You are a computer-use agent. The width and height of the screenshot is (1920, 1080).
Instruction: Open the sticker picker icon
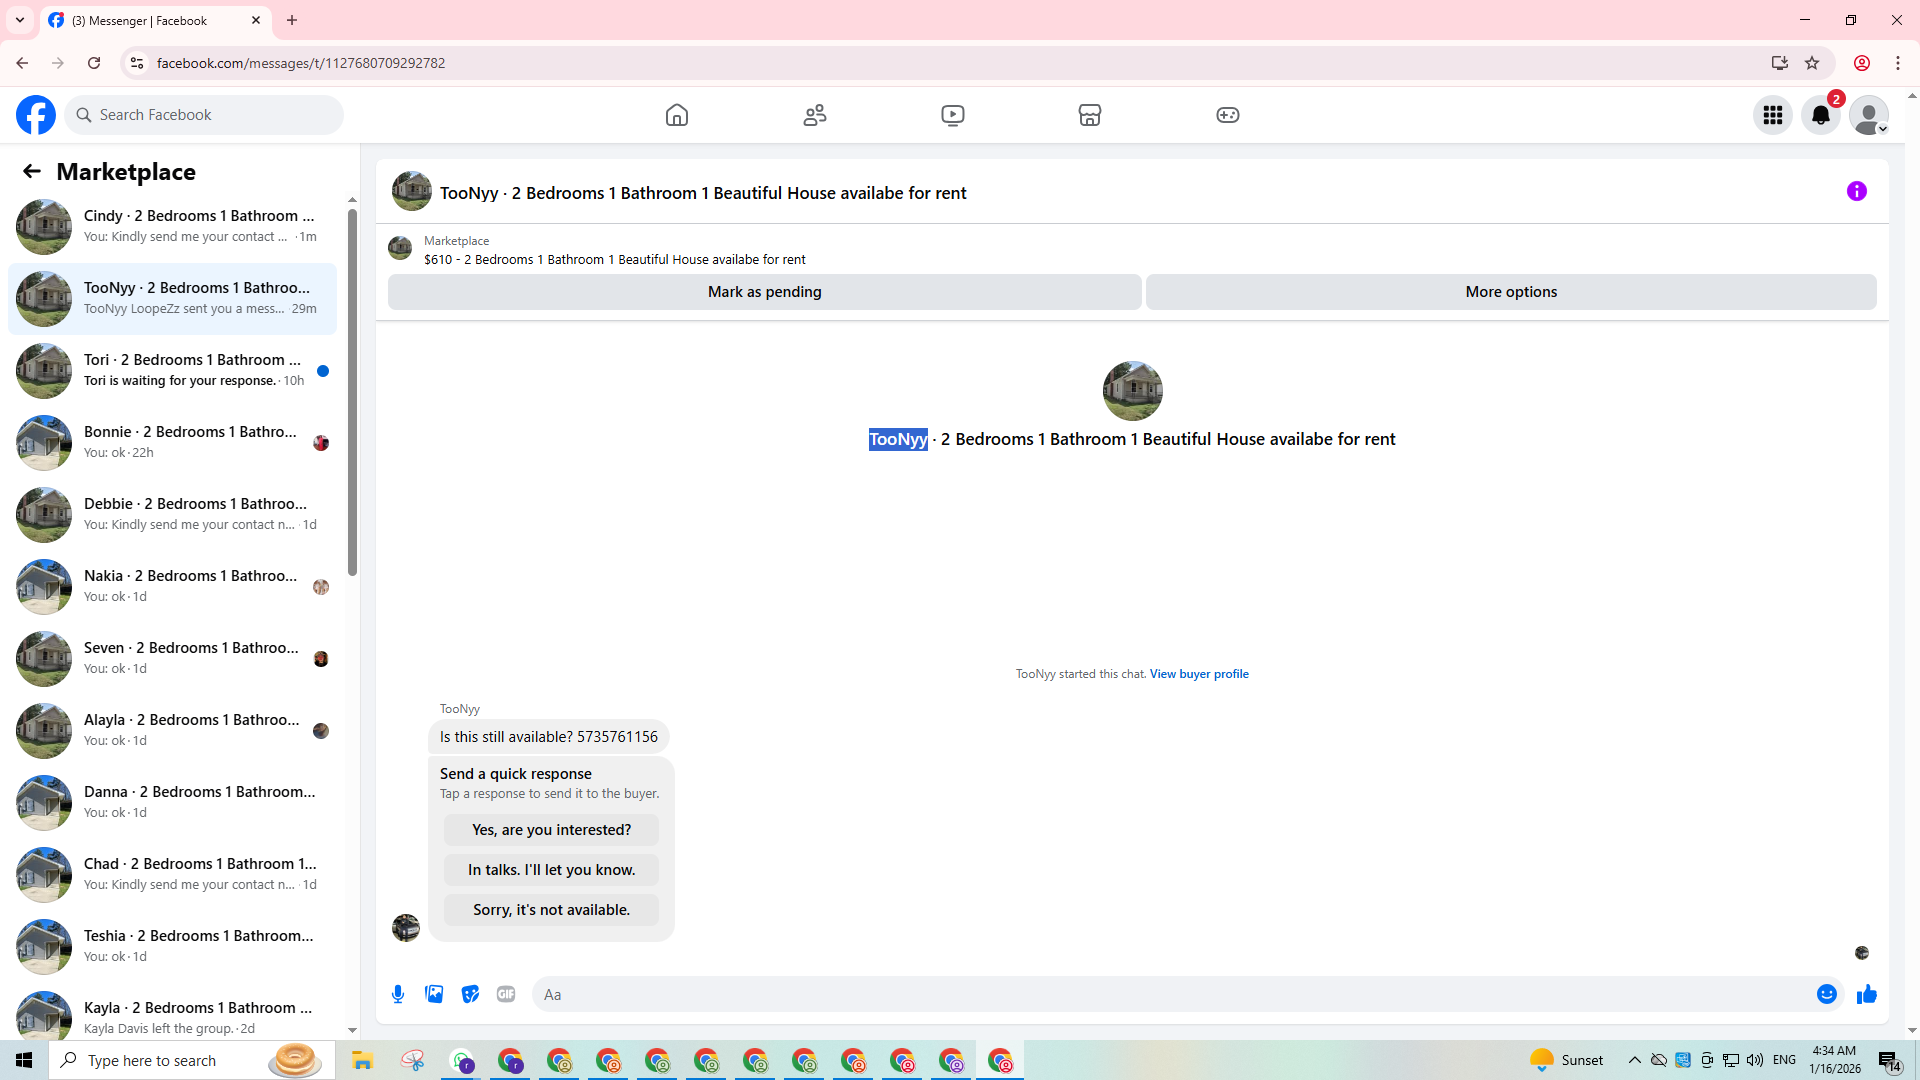470,994
